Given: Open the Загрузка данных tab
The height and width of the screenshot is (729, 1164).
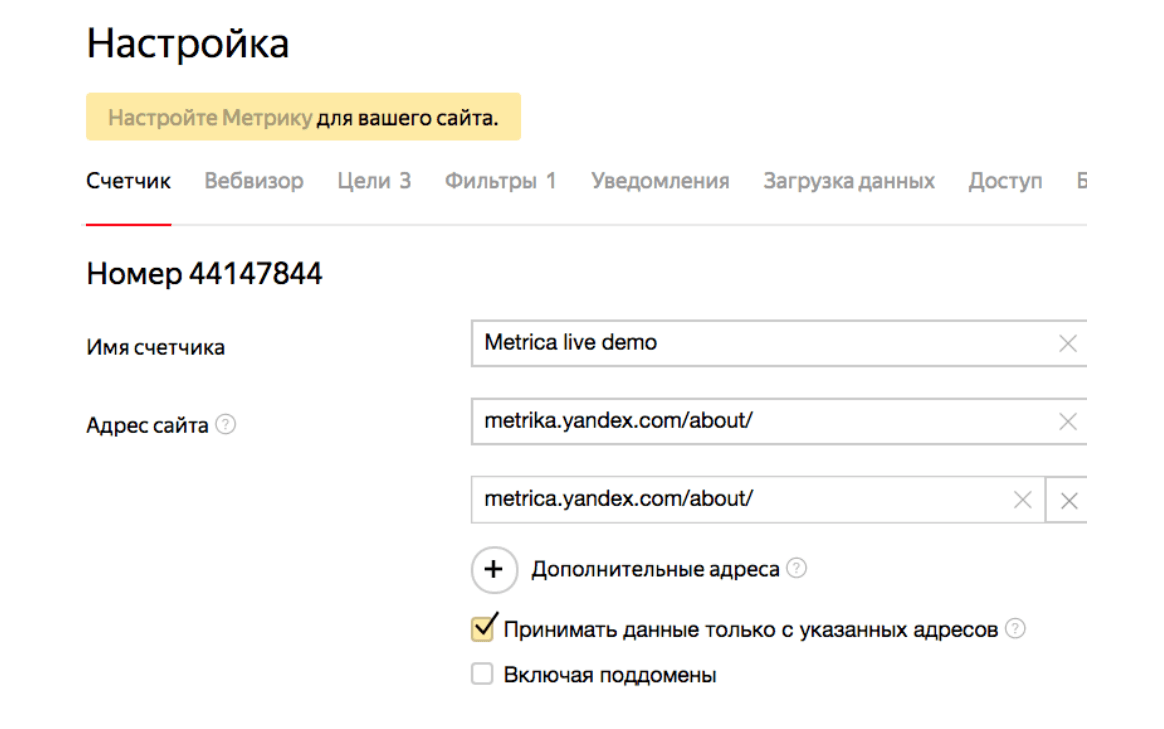Looking at the screenshot, I should pyautogui.click(x=849, y=181).
